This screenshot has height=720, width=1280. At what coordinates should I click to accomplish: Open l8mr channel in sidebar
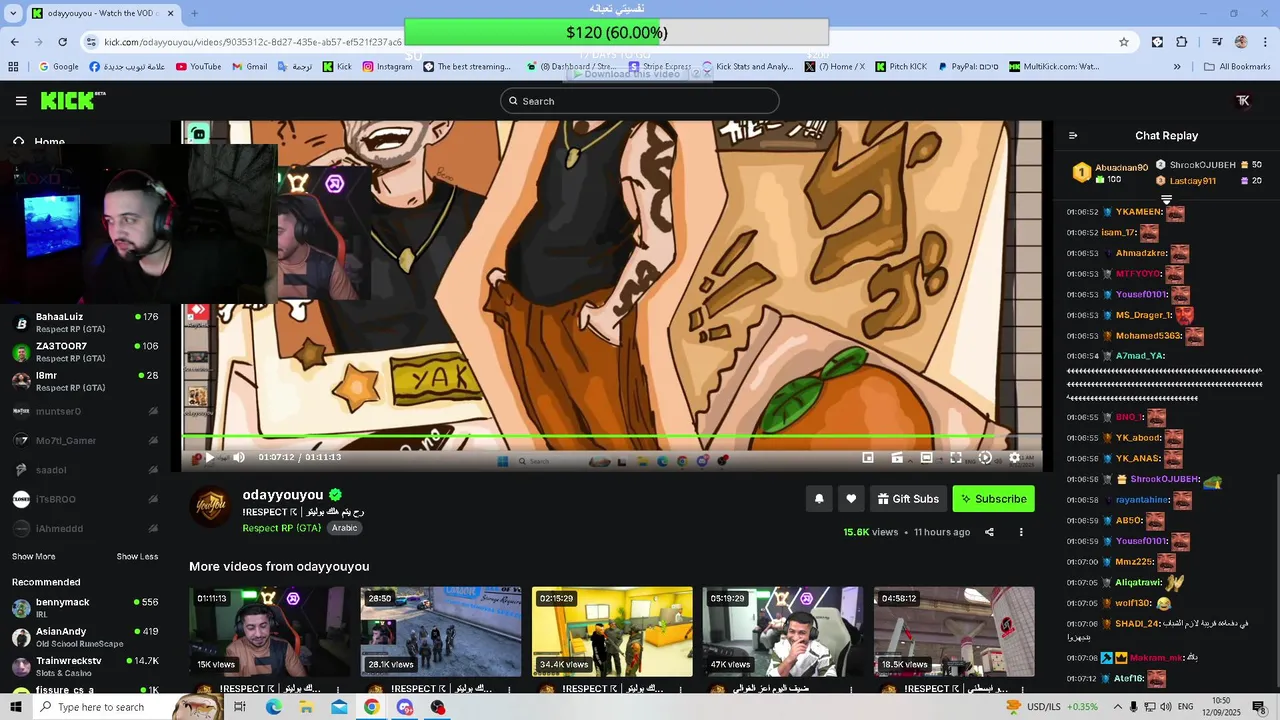84,381
